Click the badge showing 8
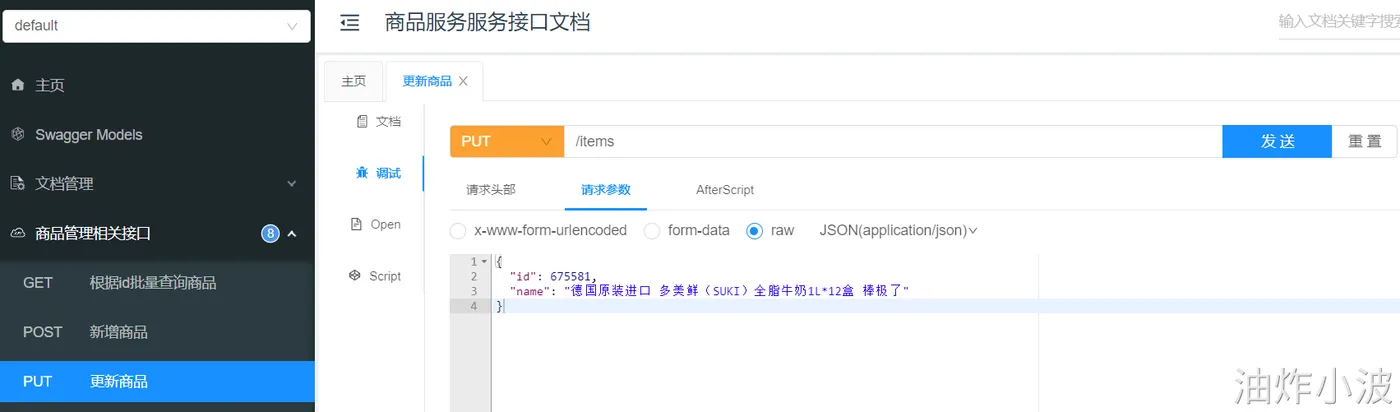This screenshot has width=1400, height=412. (x=270, y=233)
